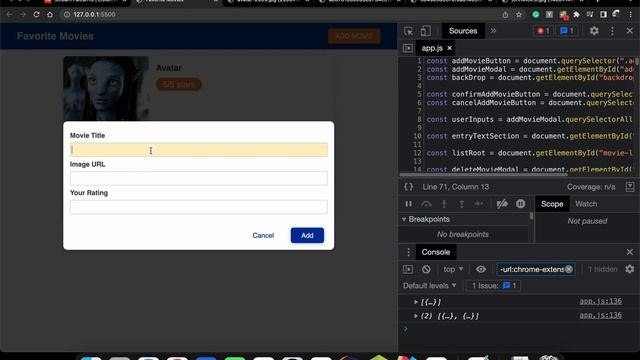Select the Console drawer tab
This screenshot has width=640, height=360.
tap(436, 252)
